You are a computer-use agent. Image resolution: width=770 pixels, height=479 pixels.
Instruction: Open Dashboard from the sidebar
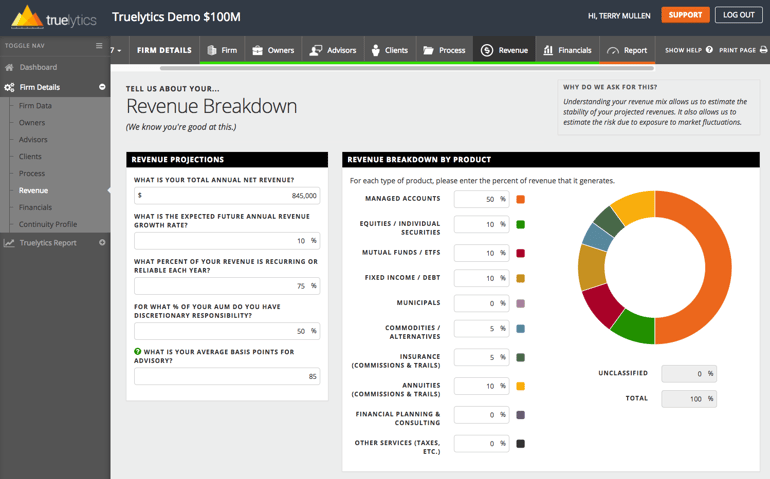(38, 67)
